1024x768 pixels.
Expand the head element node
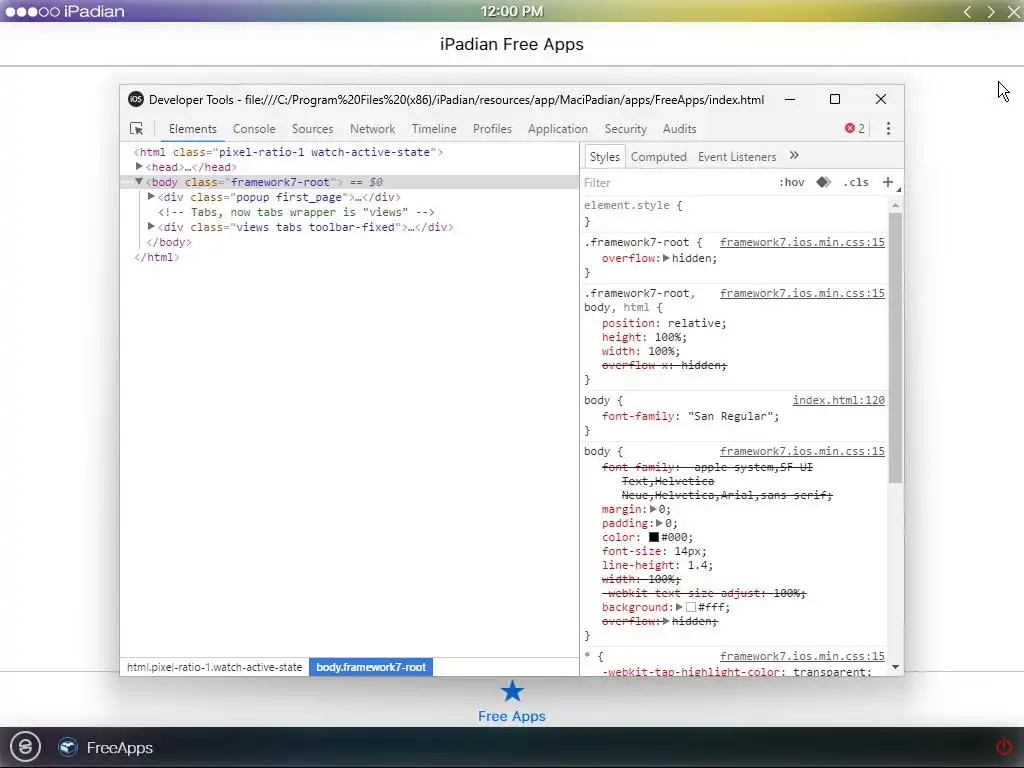click(x=139, y=167)
